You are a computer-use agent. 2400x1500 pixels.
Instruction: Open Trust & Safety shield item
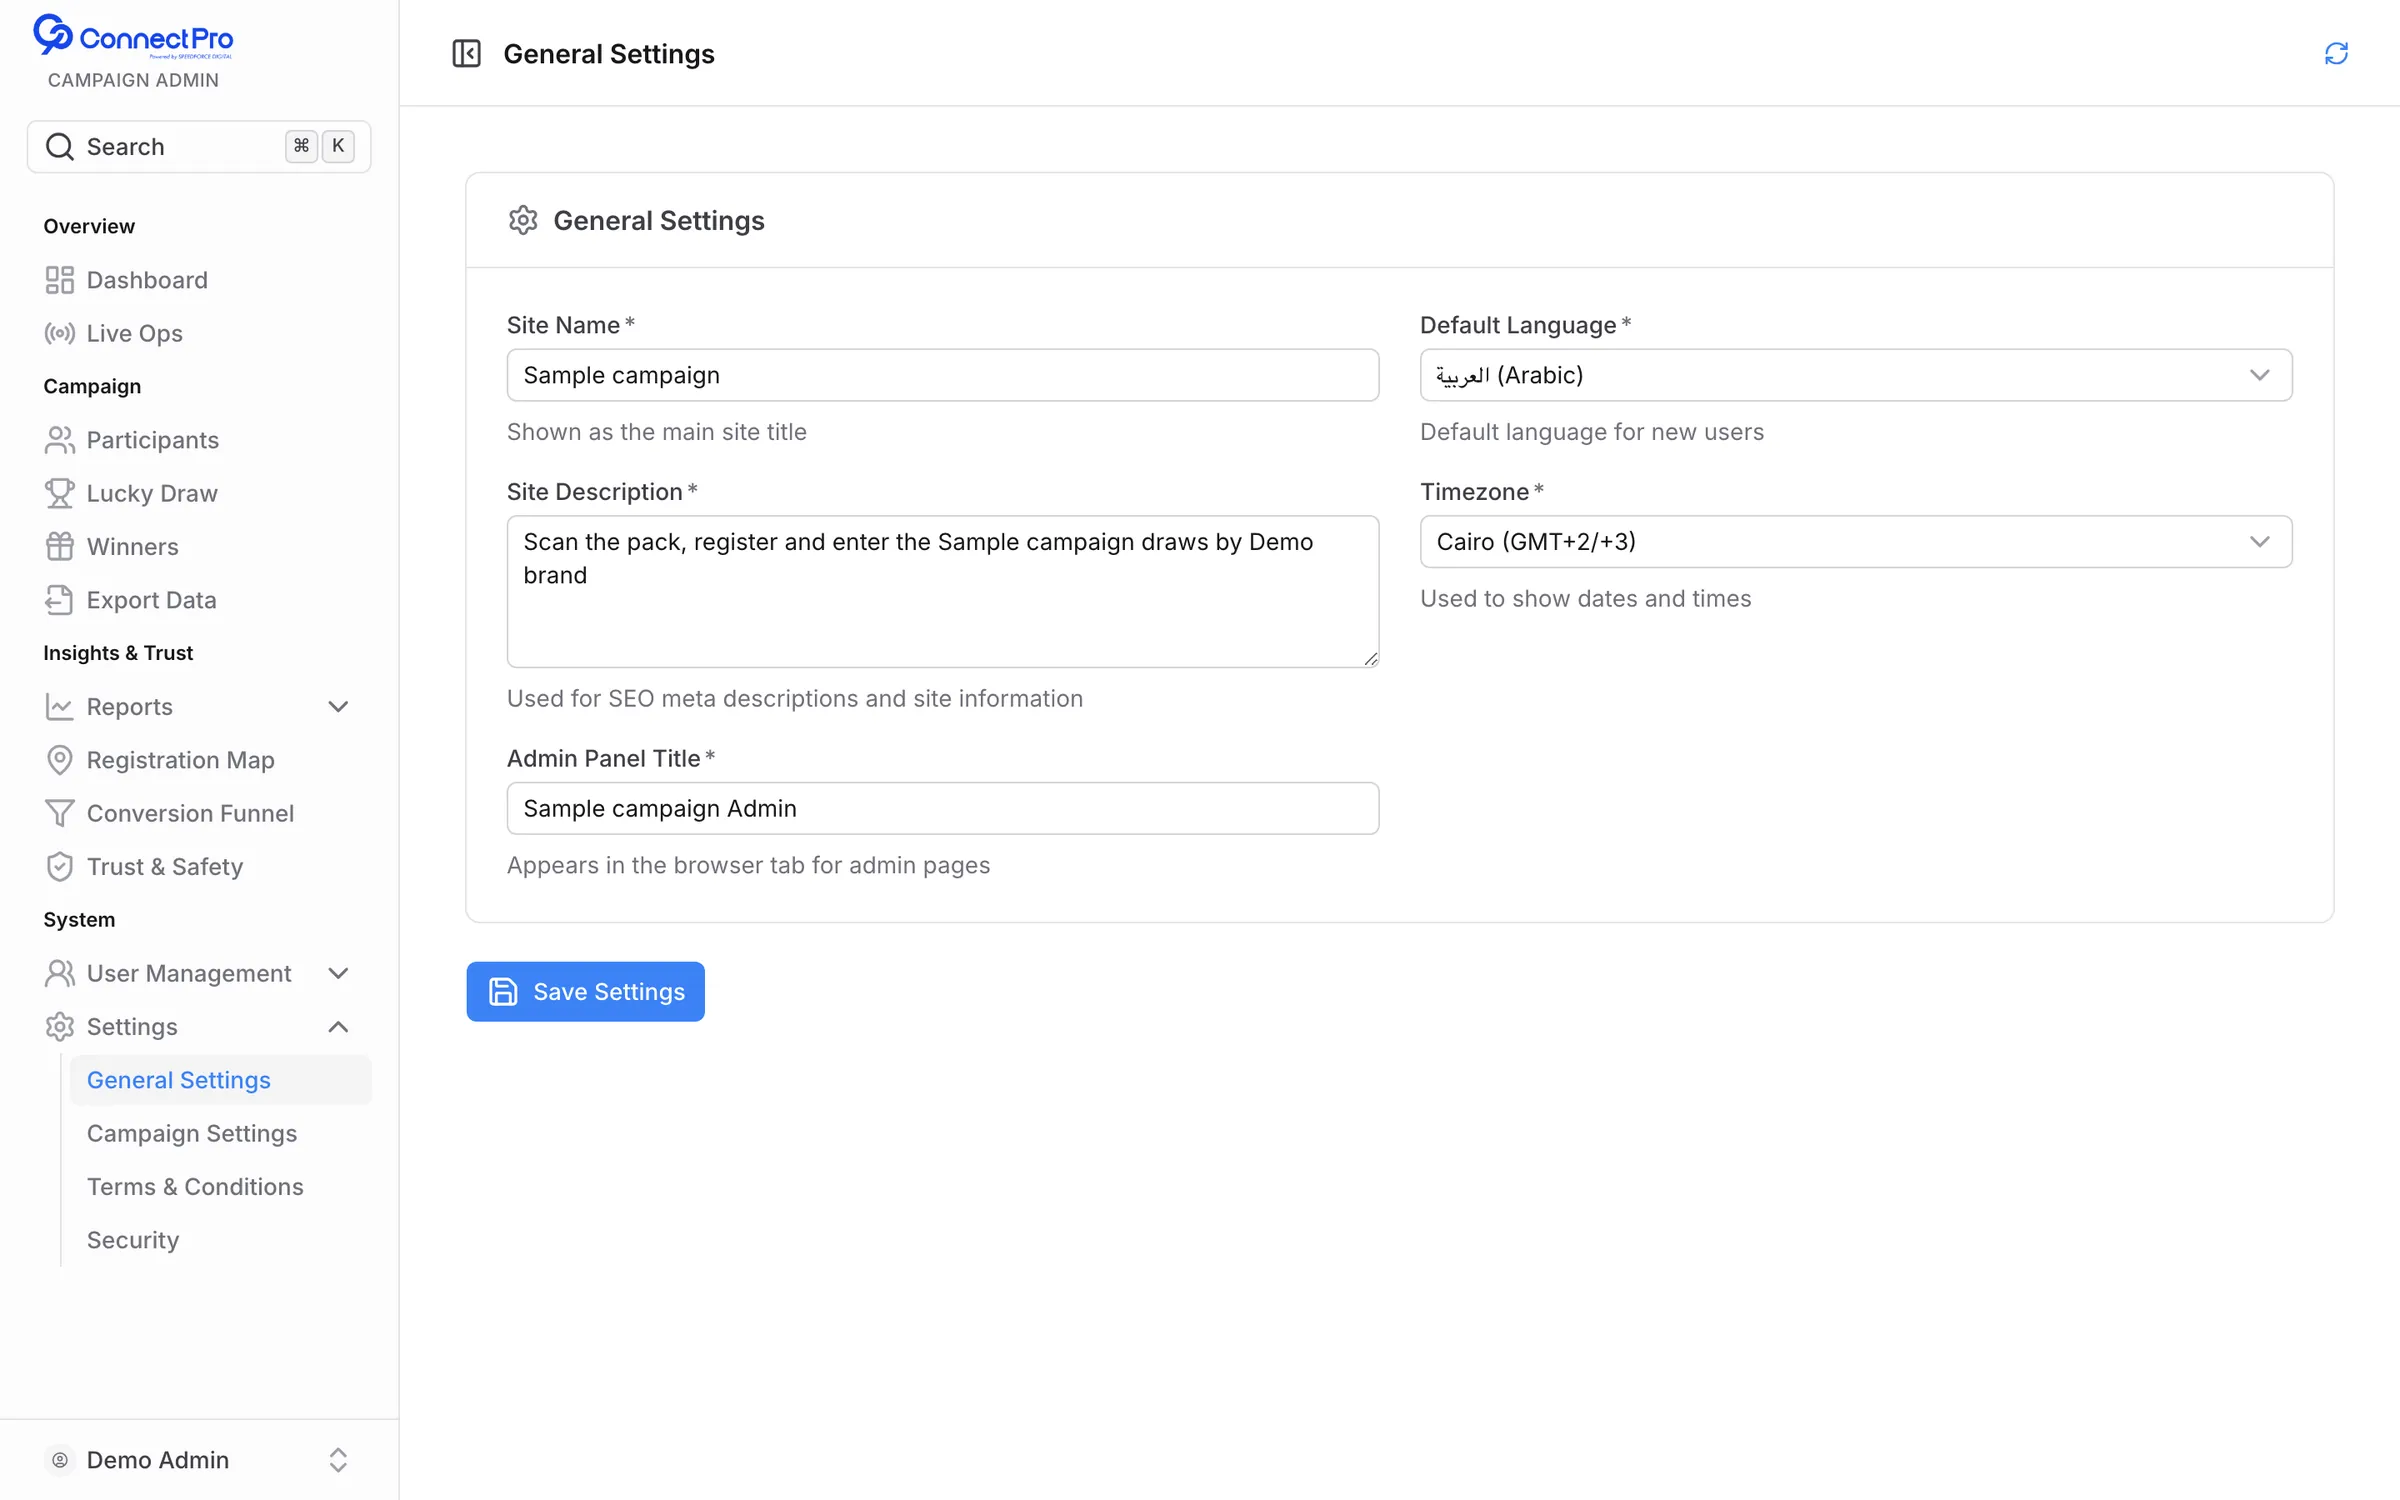point(199,866)
